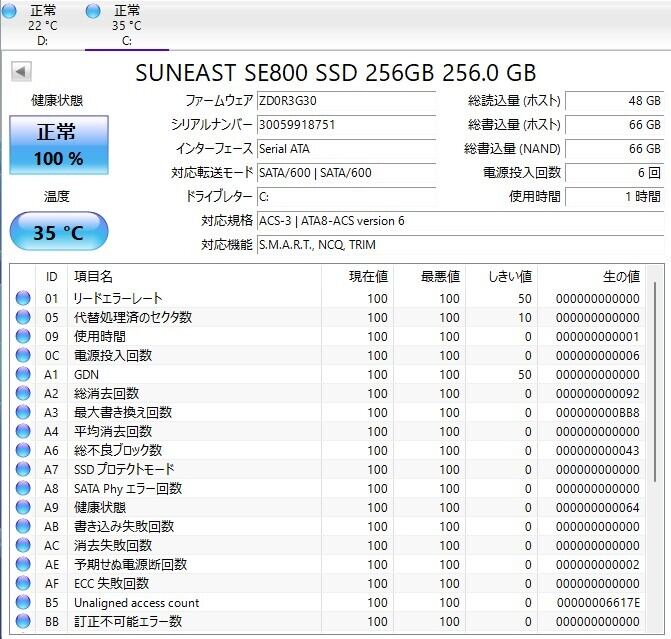Image resolution: width=671 pixels, height=639 pixels.
Task: Click the status orb for SATA Phy row
Action: (x=23, y=488)
